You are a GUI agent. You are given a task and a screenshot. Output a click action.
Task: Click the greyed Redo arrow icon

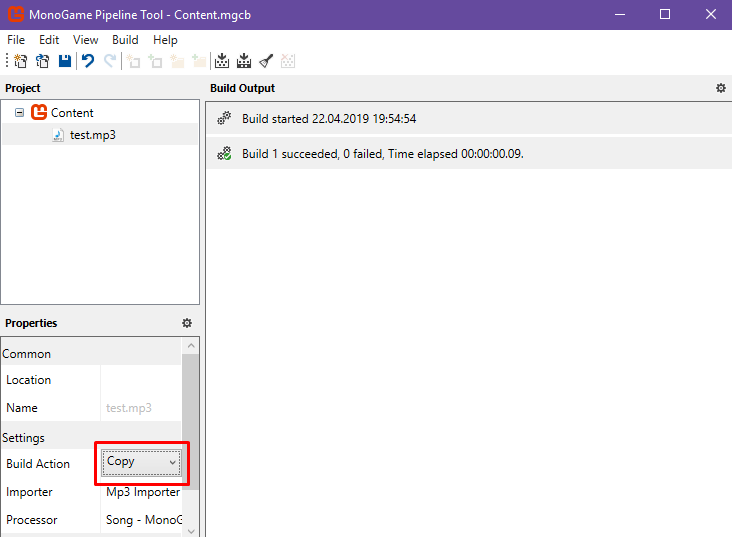coord(110,61)
